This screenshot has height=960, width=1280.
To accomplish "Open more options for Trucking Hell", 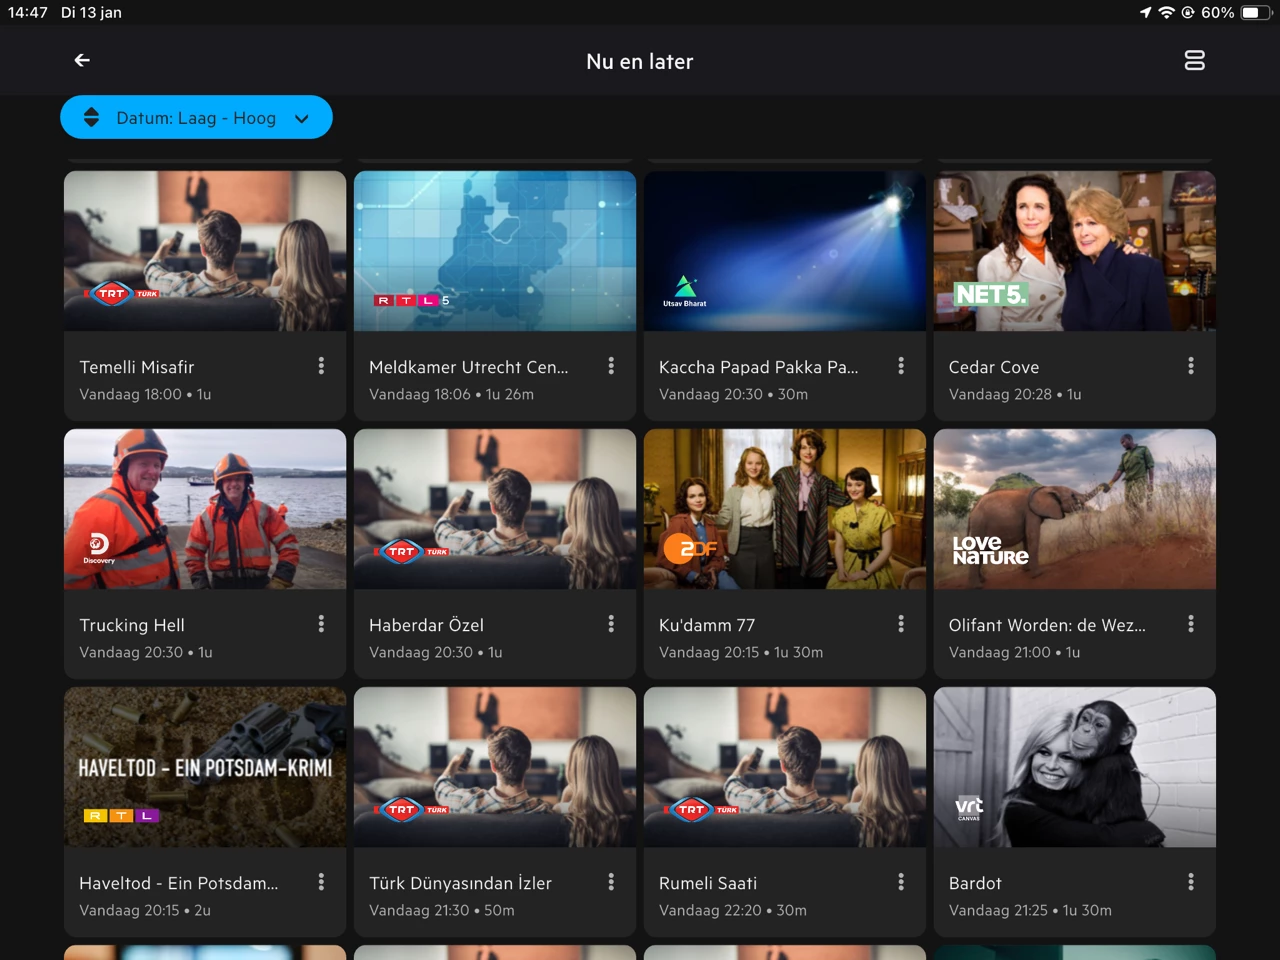I will coord(321,624).
